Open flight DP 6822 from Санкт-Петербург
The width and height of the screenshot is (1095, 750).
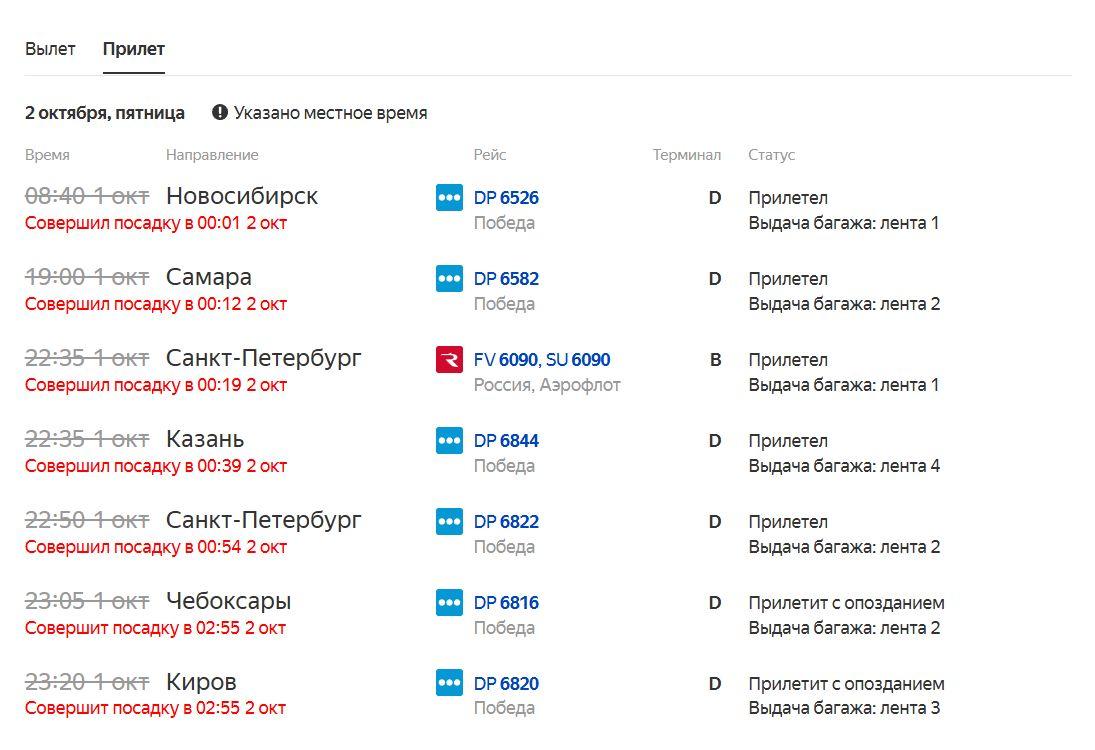(506, 522)
